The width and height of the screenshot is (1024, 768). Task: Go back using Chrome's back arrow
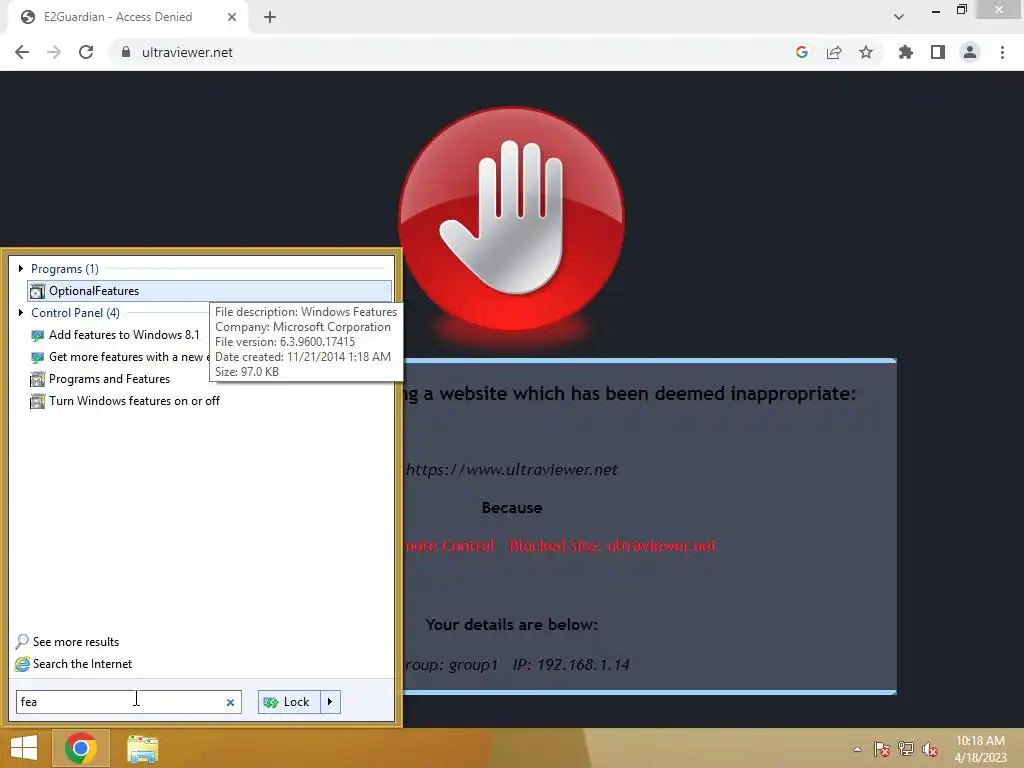(x=22, y=52)
